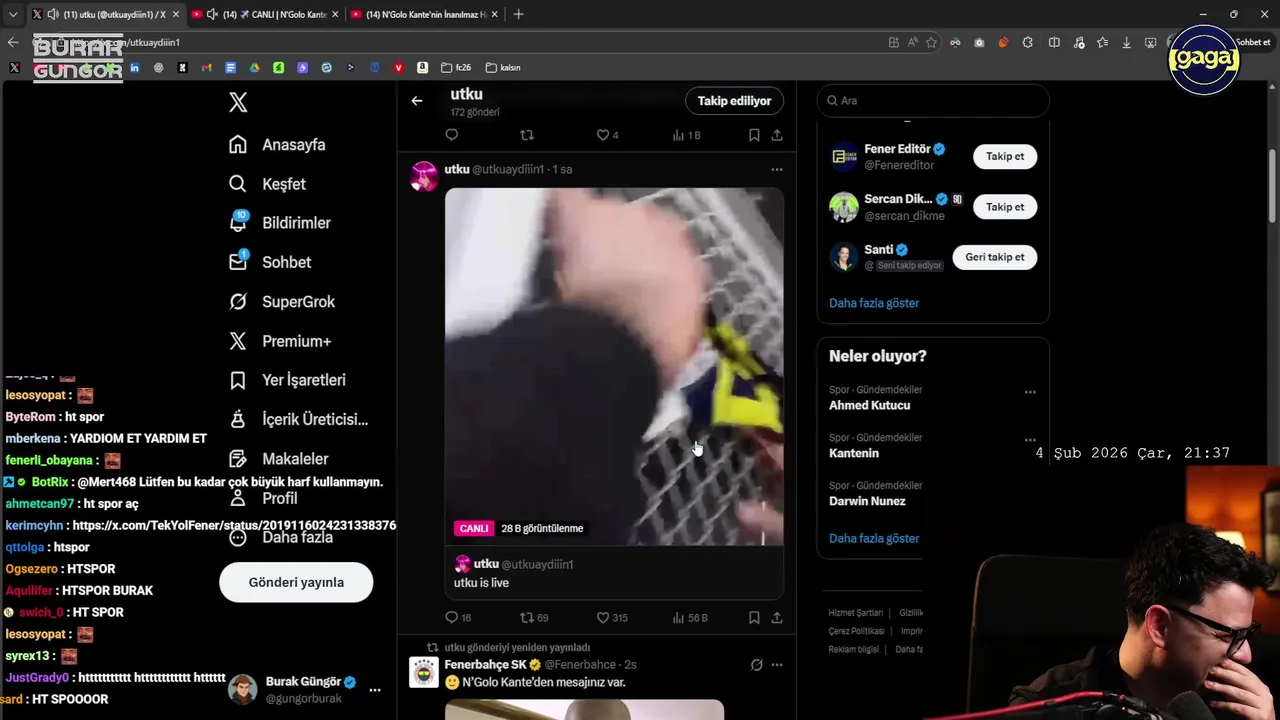This screenshot has height=720, width=1280.
Task: Click the X logo atop the sidebar
Action: coord(238,102)
